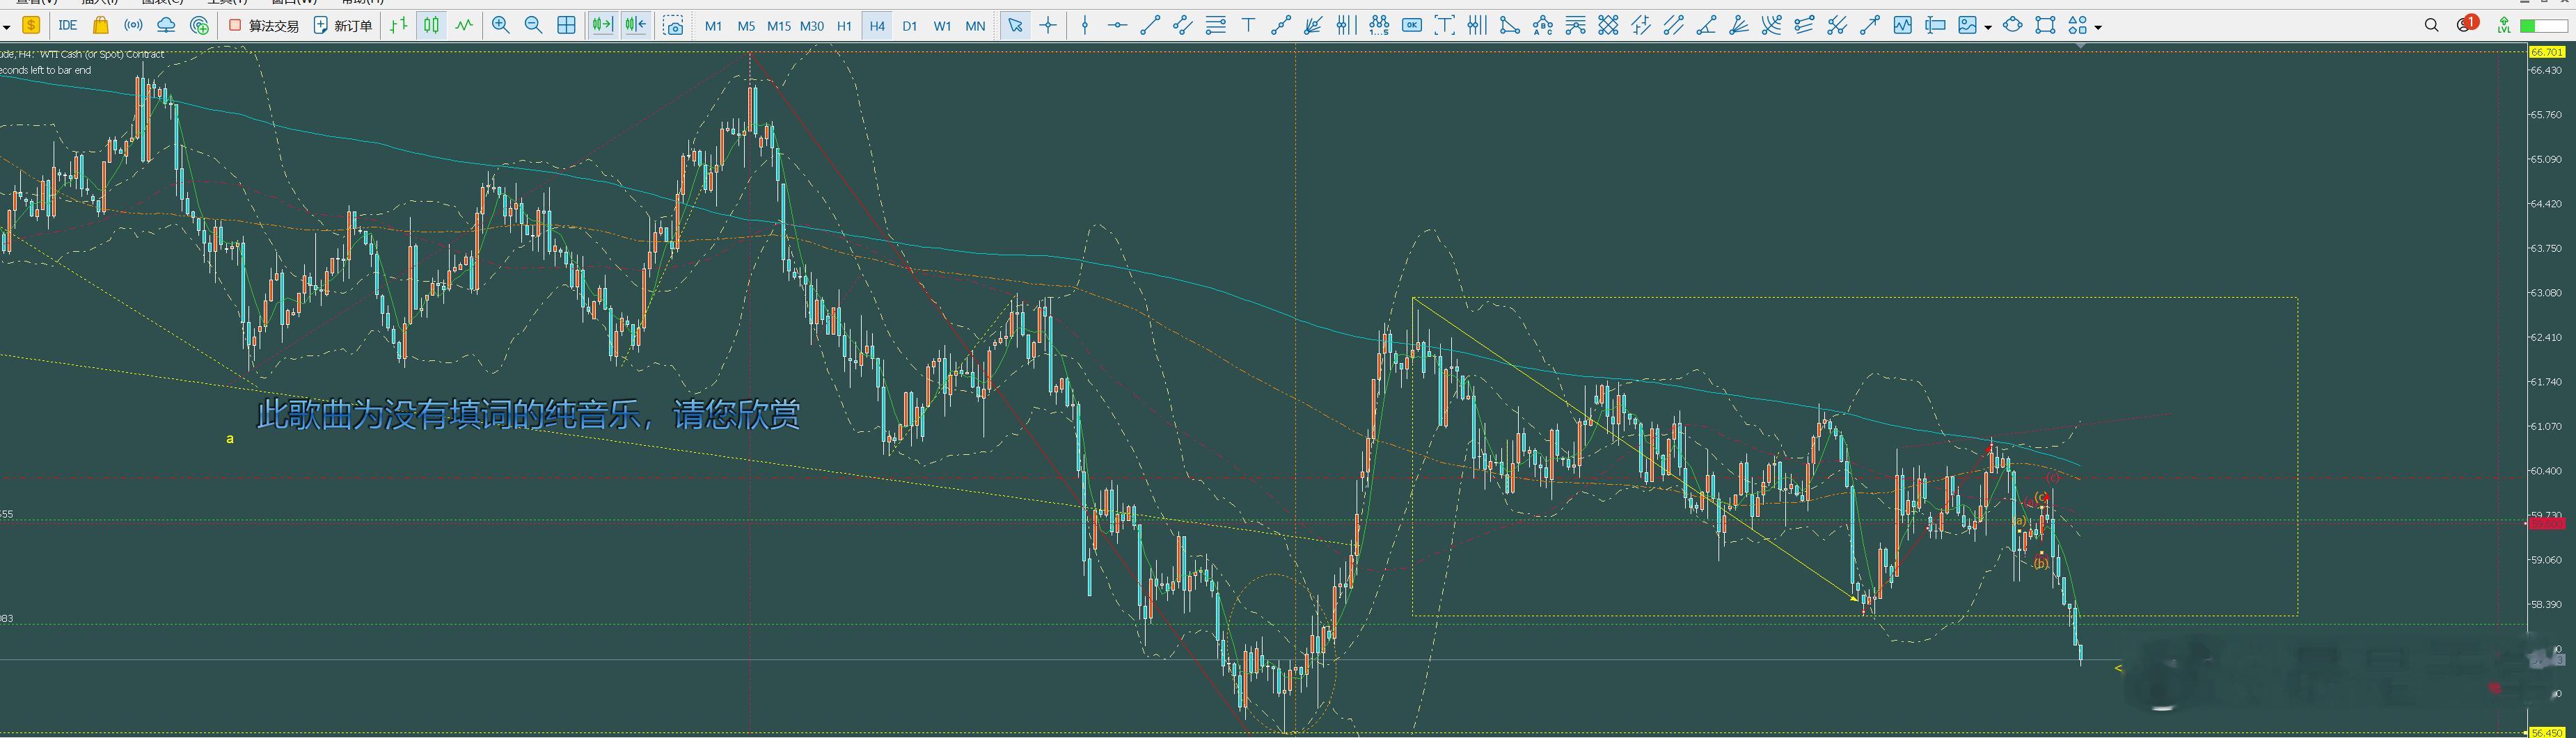Tile chart windows with grid icon
The height and width of the screenshot is (738, 2576).
(x=566, y=25)
